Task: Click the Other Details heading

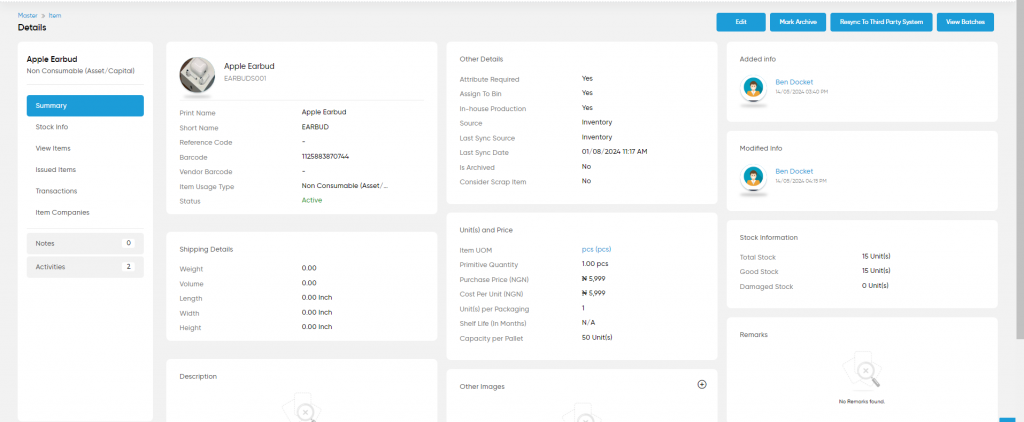Action: (481, 59)
